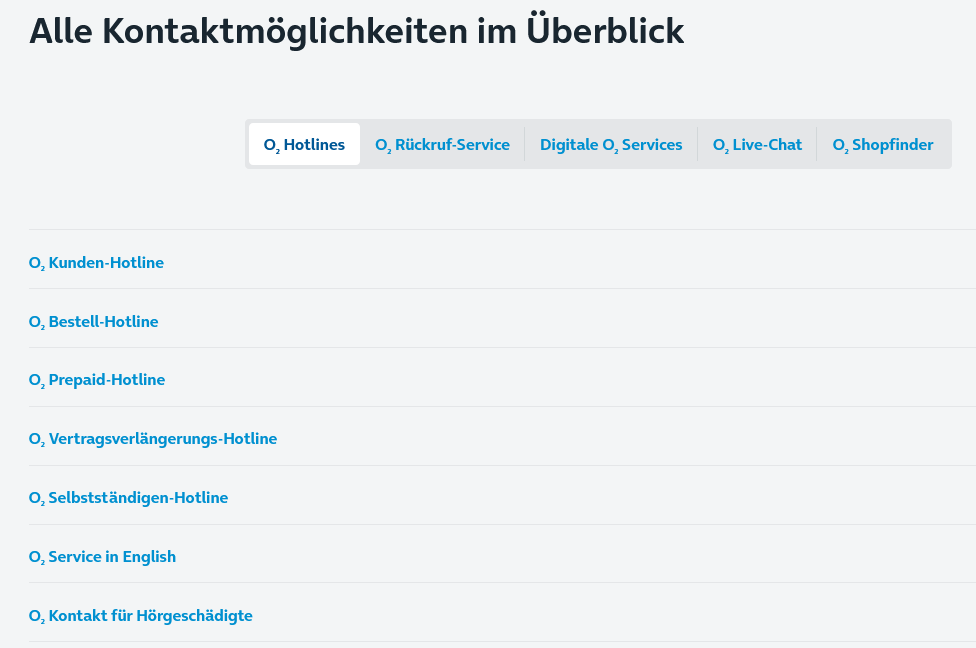Open O2 Kontakt für Hörgeschädigte section

point(502,613)
